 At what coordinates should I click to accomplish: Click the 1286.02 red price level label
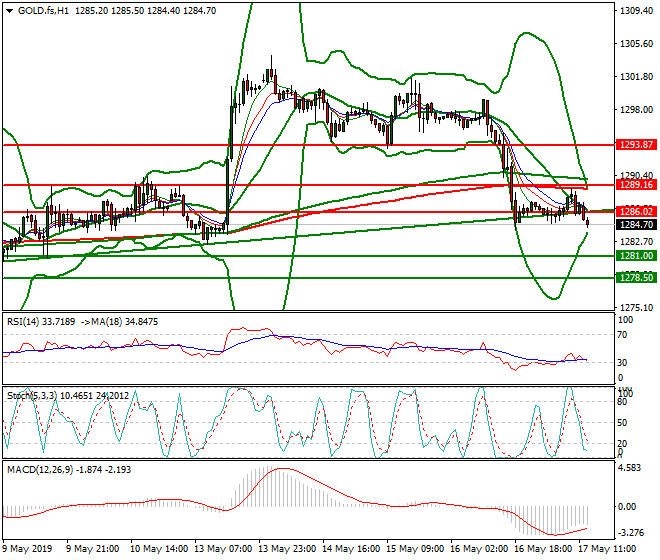636,211
